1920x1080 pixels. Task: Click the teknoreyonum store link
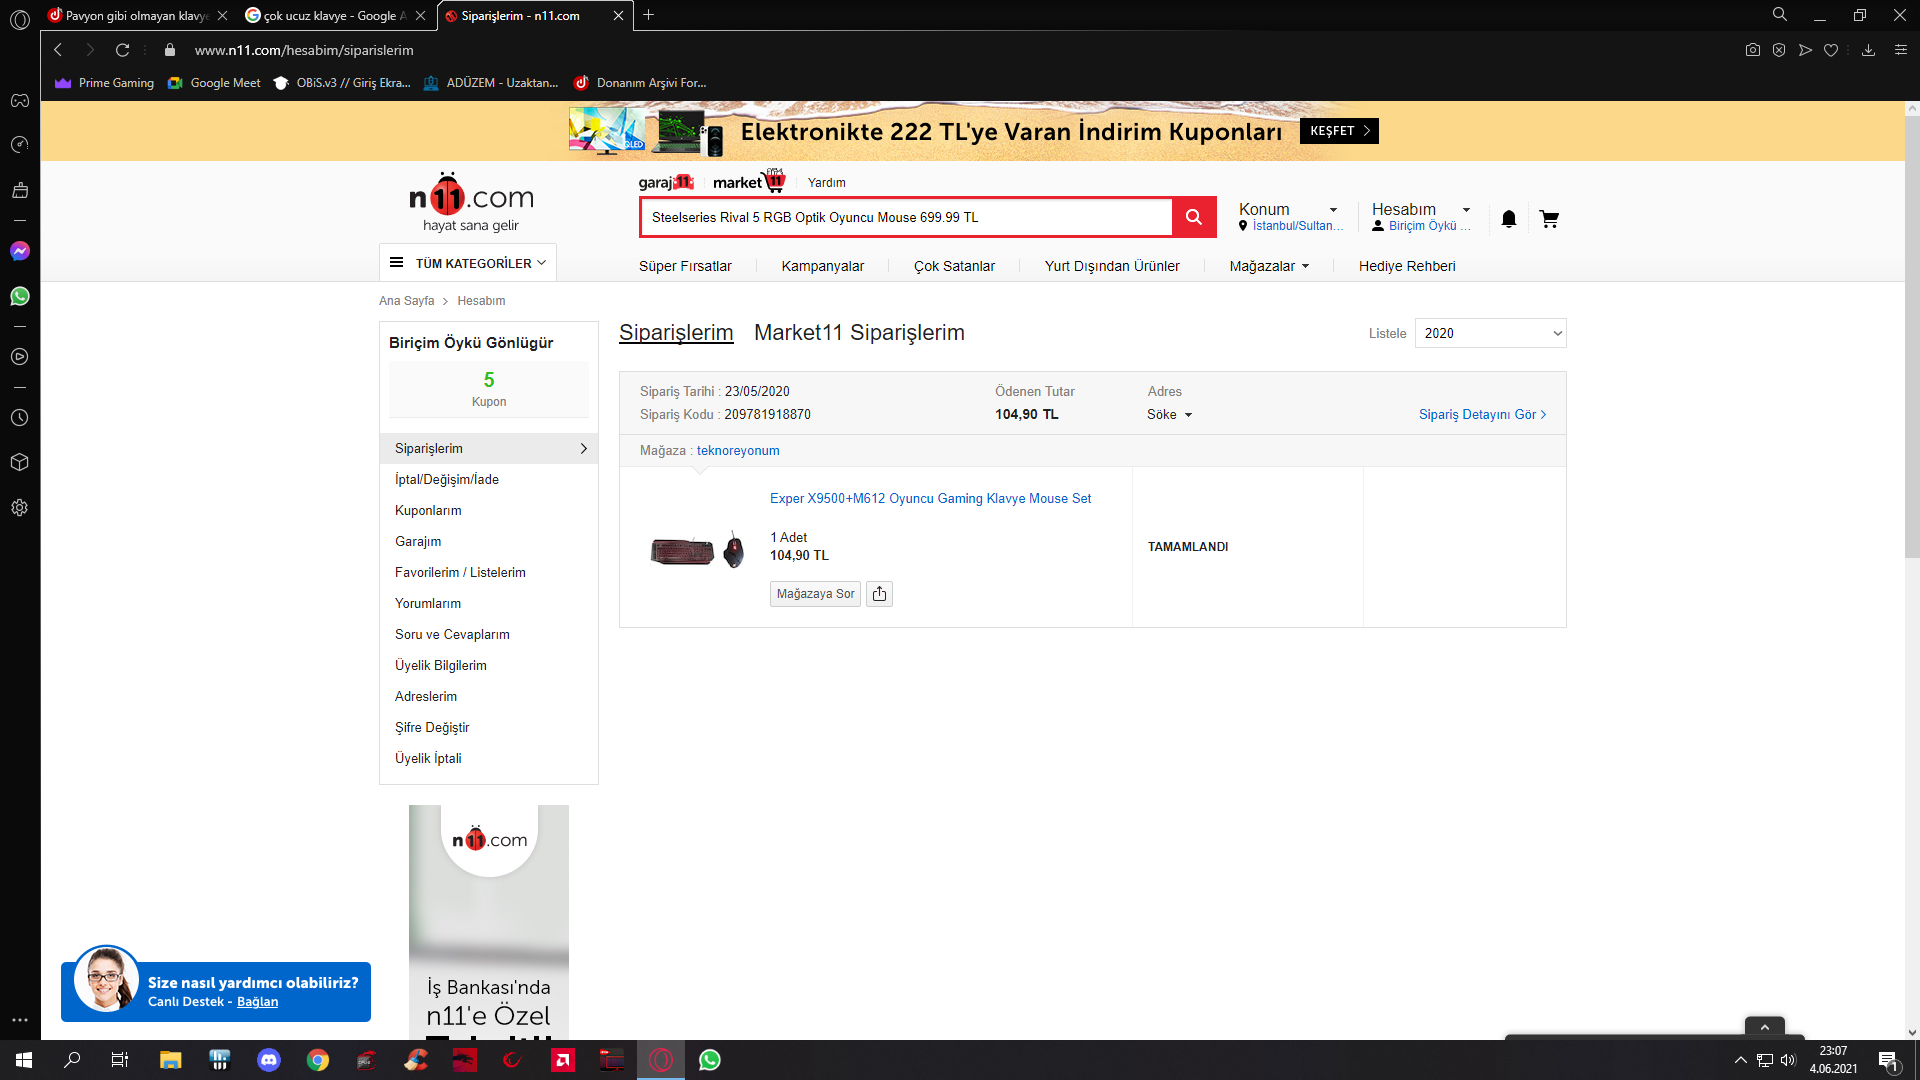(738, 451)
